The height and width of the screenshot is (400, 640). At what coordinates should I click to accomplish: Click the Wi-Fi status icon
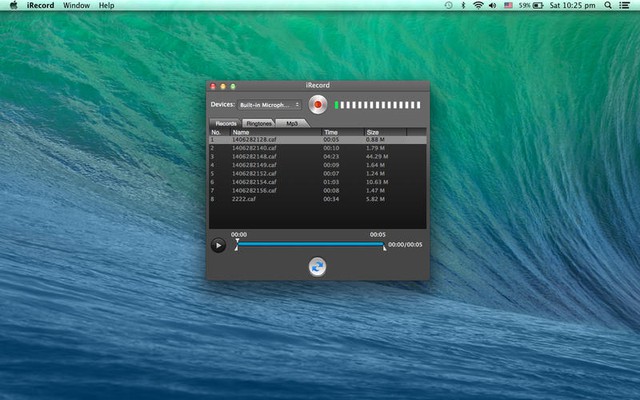[x=478, y=6]
